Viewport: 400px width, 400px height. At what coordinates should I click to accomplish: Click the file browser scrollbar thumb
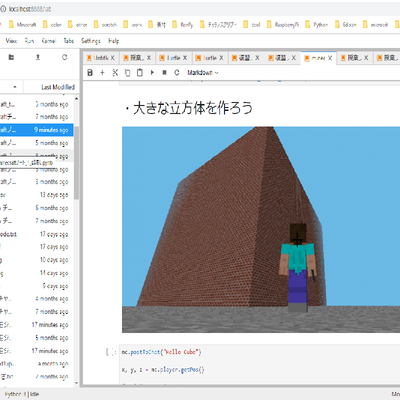(76, 163)
